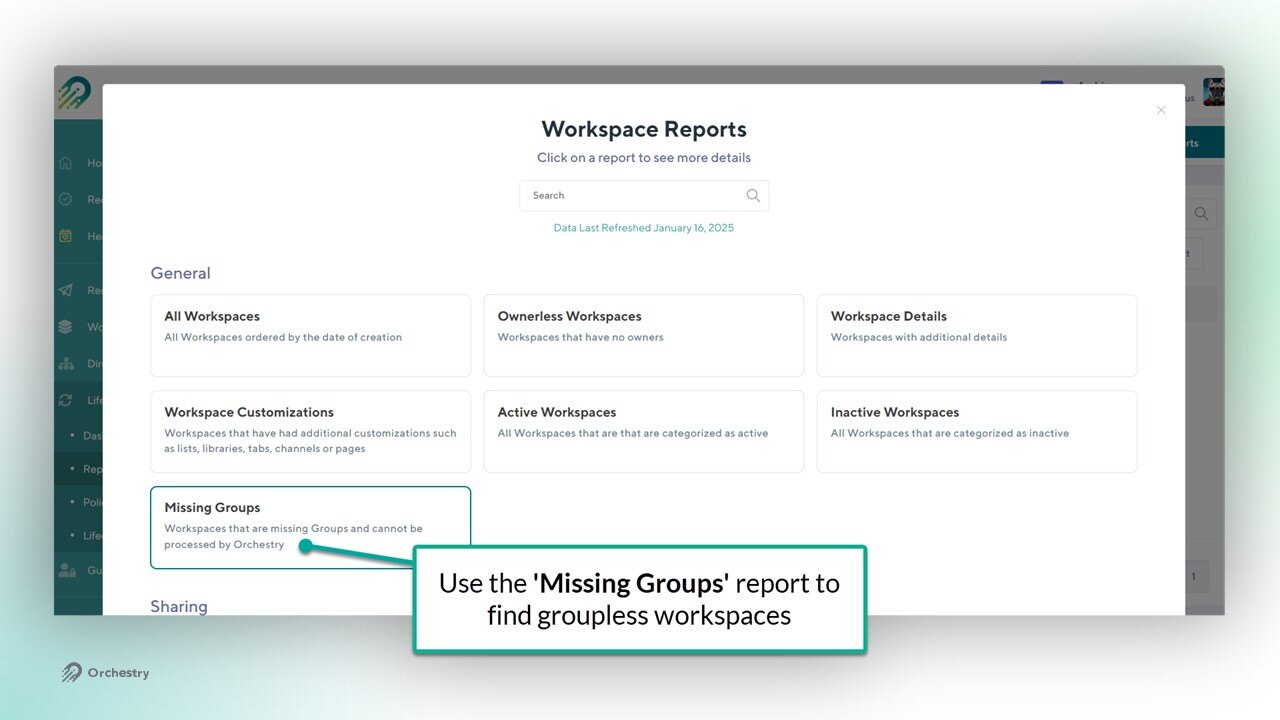1280x720 pixels.
Task: Click the 'General' section heading
Action: pos(181,273)
